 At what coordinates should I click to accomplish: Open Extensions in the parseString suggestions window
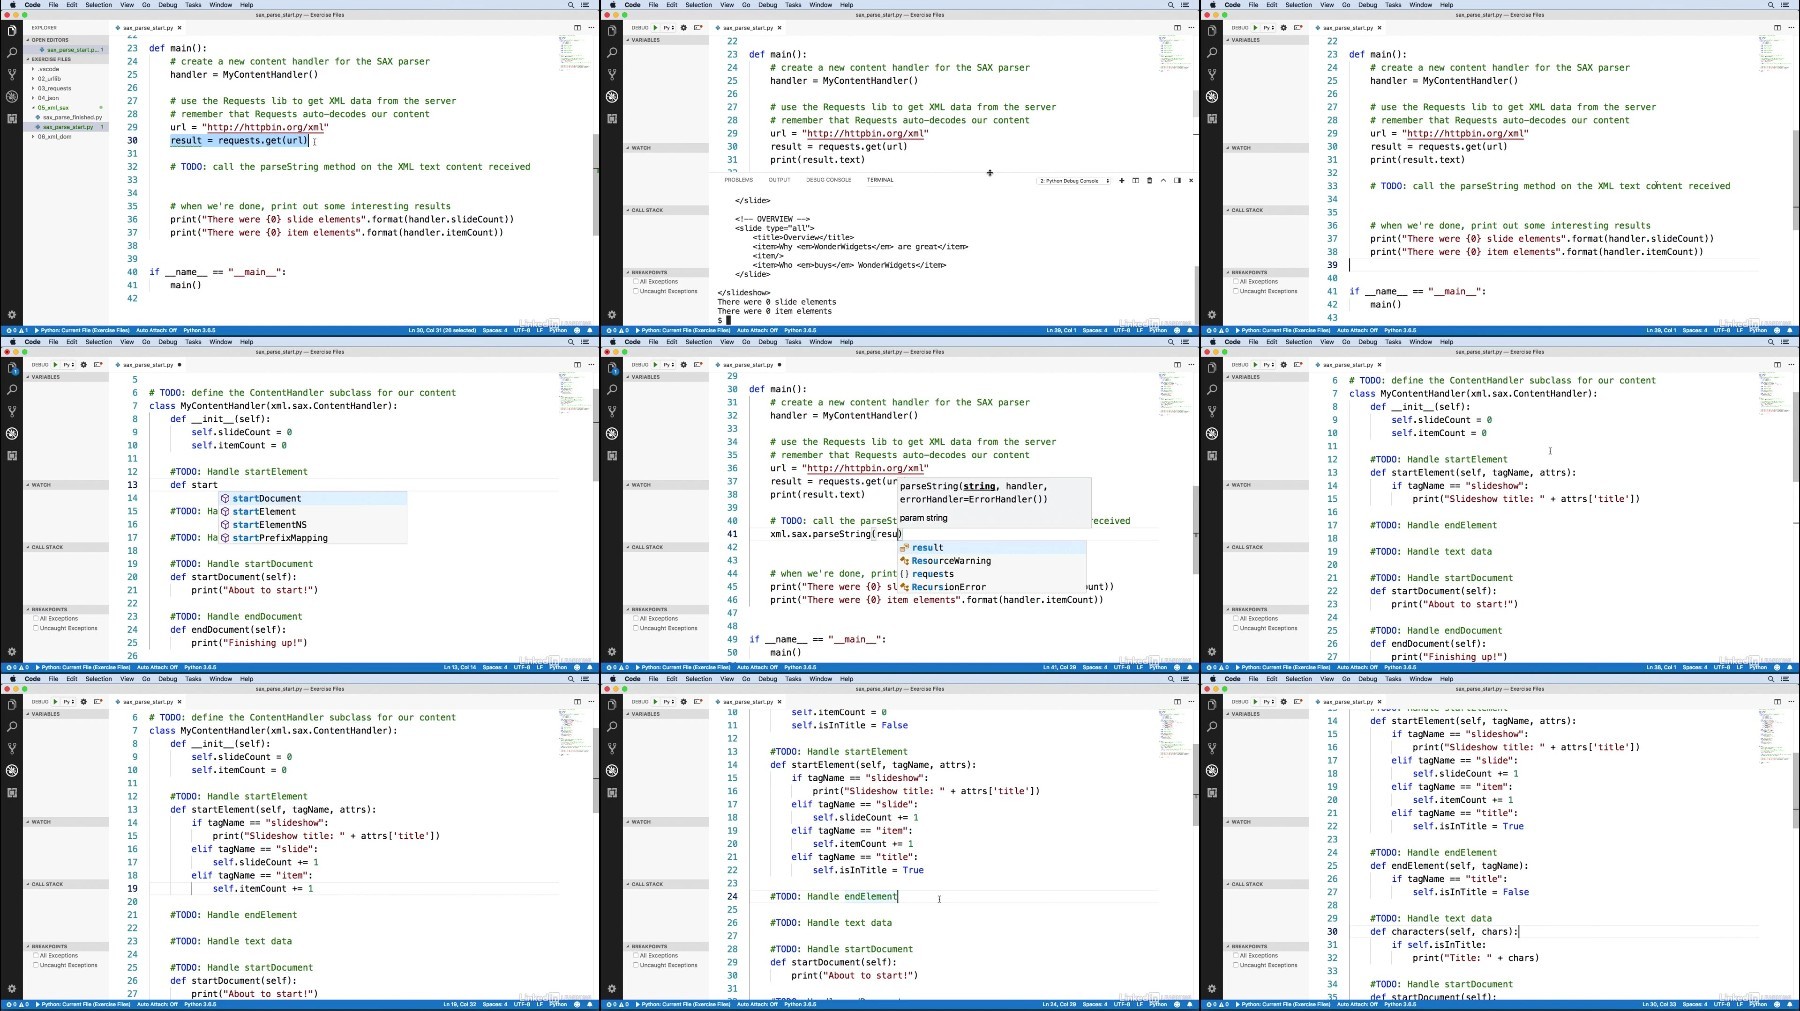612,455
